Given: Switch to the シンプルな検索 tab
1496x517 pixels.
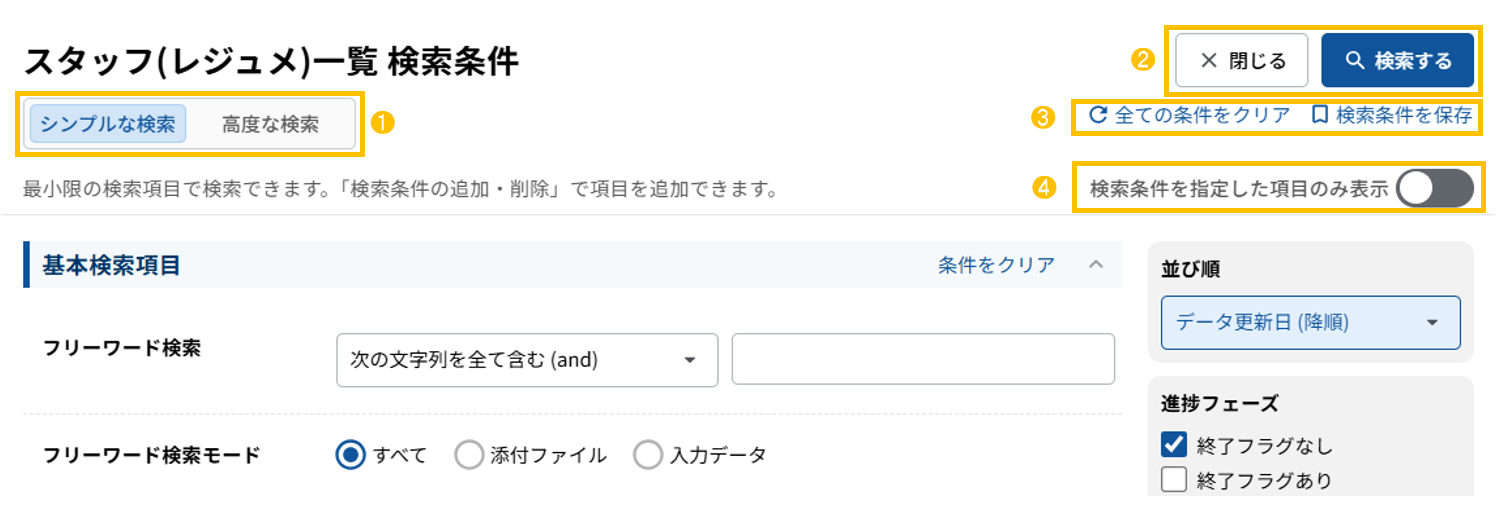Looking at the screenshot, I should 108,125.
